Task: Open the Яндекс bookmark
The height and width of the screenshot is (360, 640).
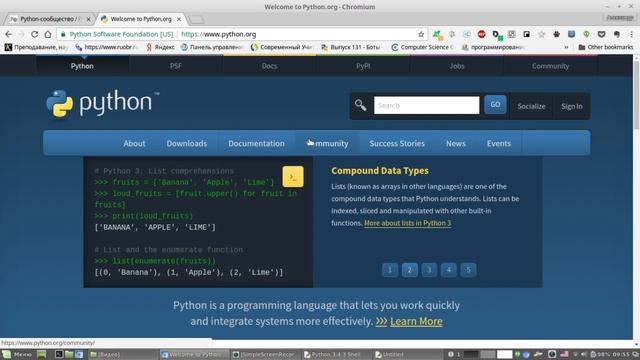Action: [160, 47]
